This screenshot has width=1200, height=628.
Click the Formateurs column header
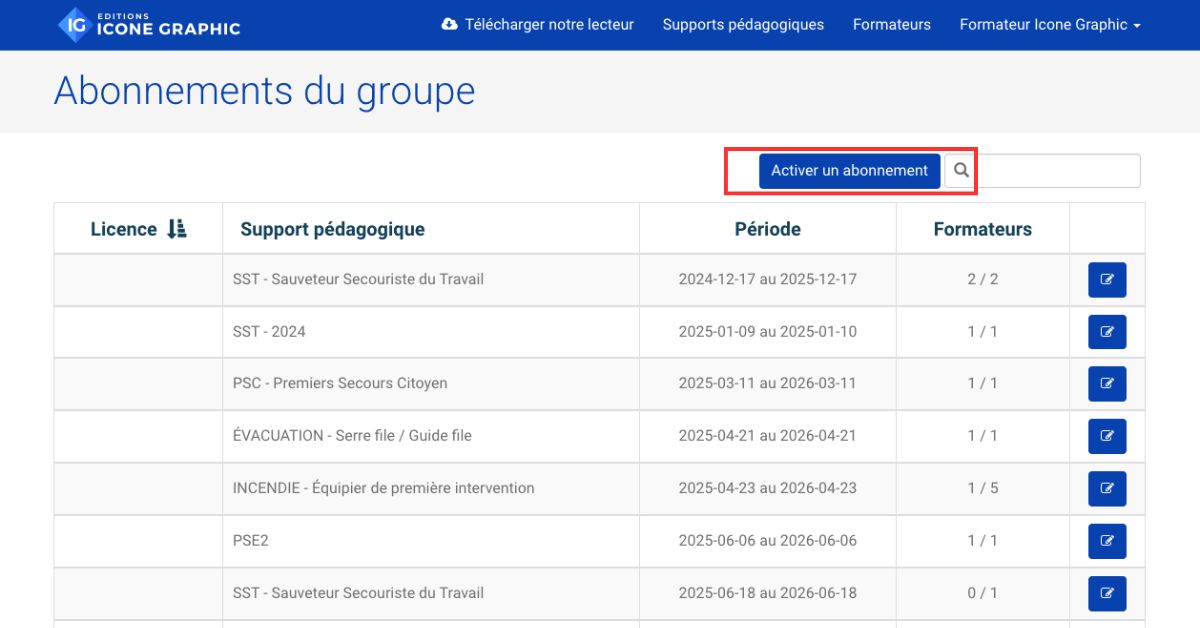(982, 229)
